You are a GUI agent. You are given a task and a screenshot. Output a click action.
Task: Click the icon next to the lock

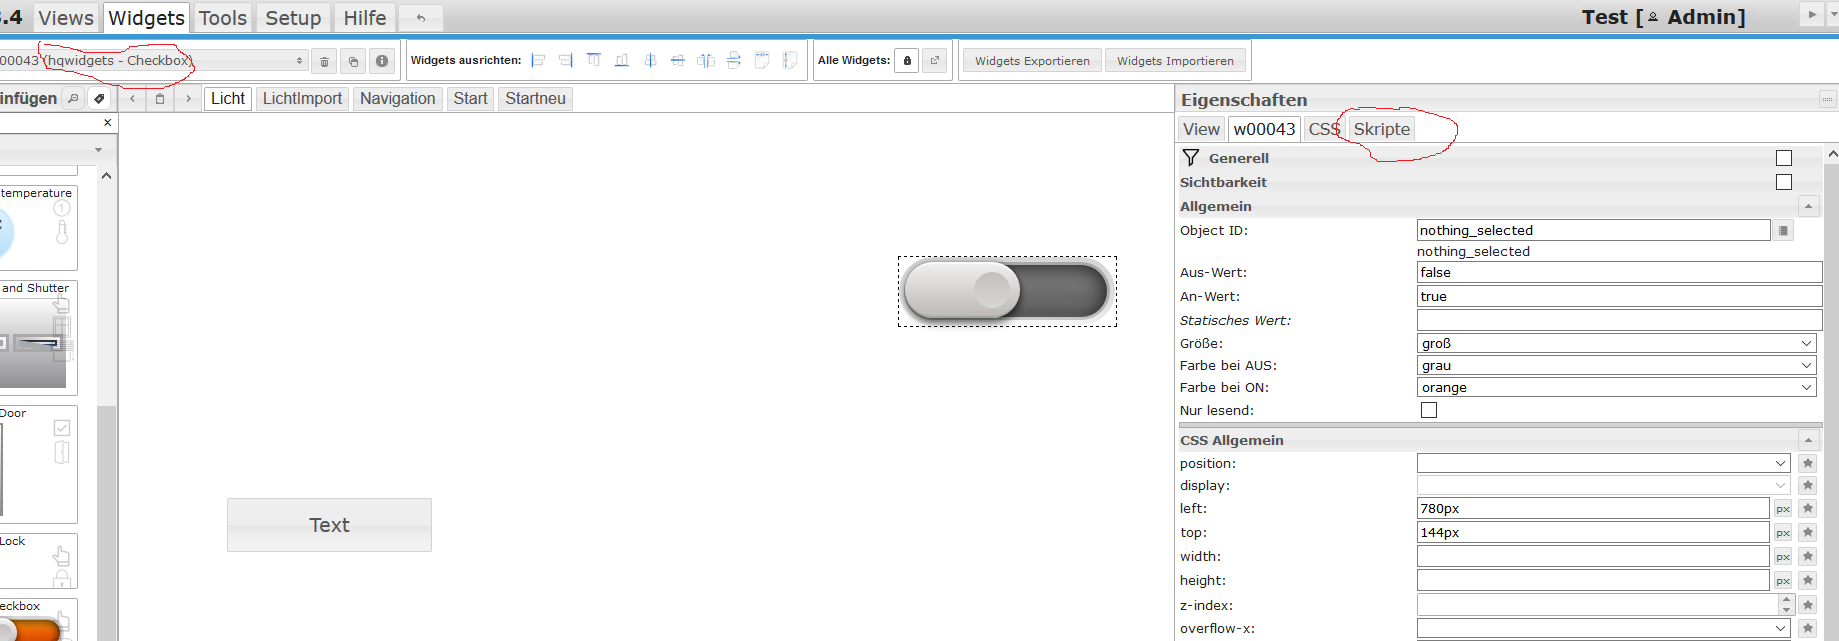click(x=935, y=61)
